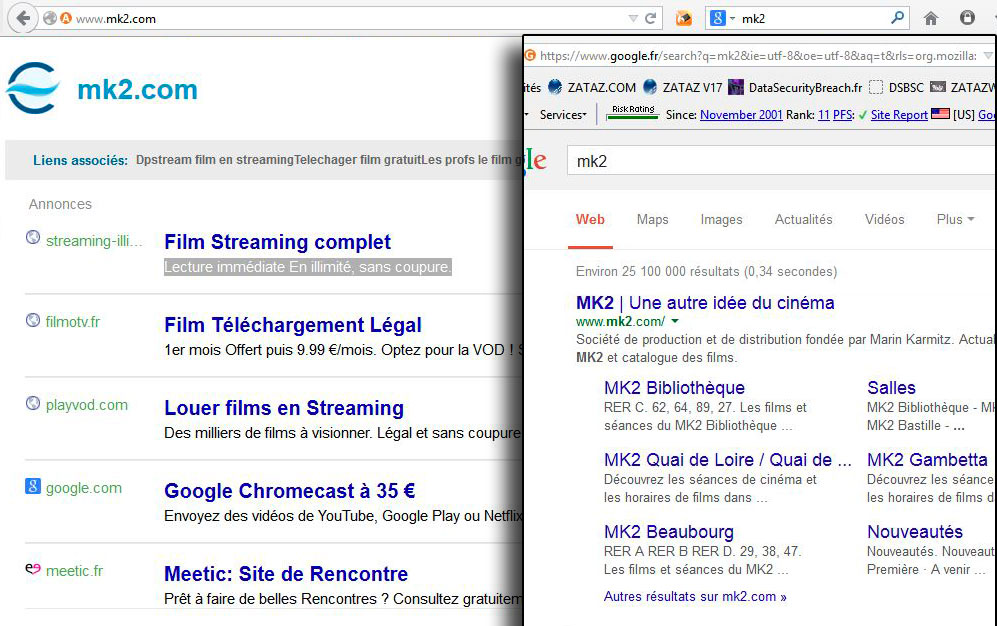Open DSBSC bookmark
Viewport: 997px width, 626px height.
click(897, 87)
